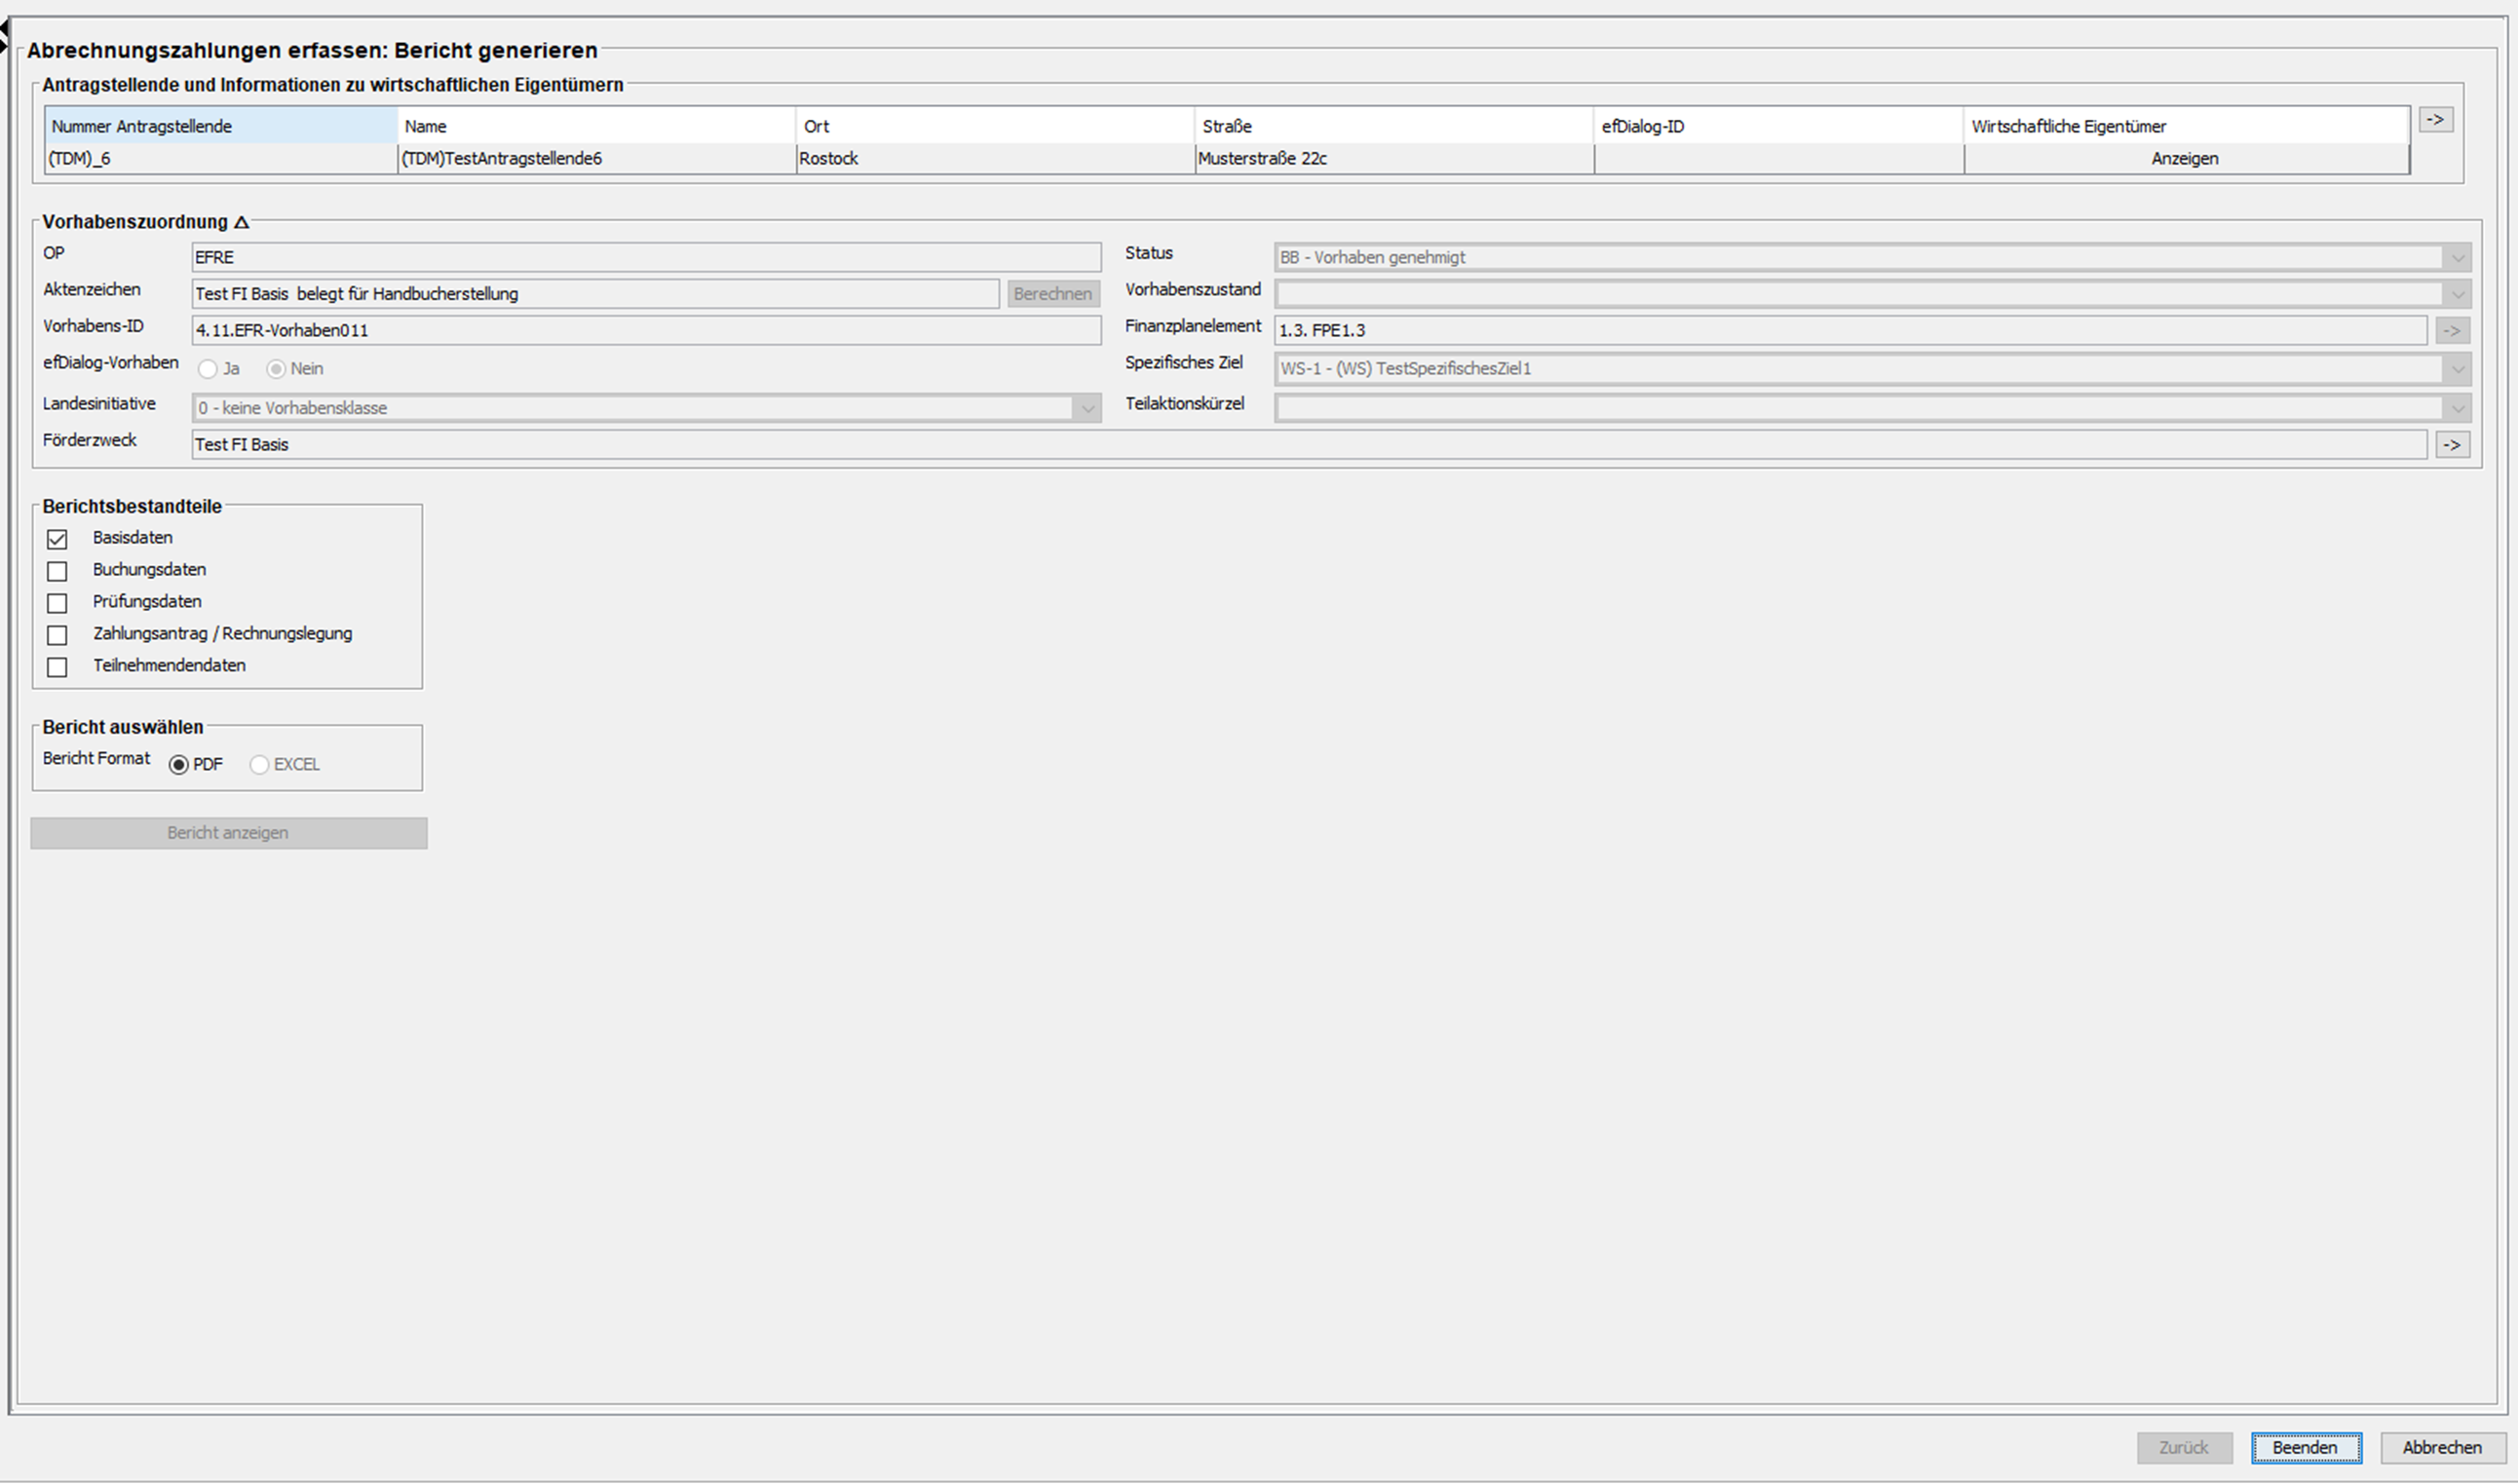
Task: Click arrow button next to Finanzplanelement field
Action: pos(2452,331)
